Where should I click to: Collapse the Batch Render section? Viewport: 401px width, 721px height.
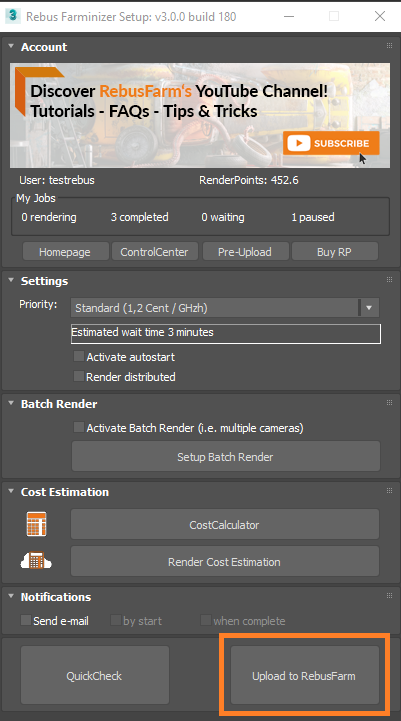click(x=11, y=403)
